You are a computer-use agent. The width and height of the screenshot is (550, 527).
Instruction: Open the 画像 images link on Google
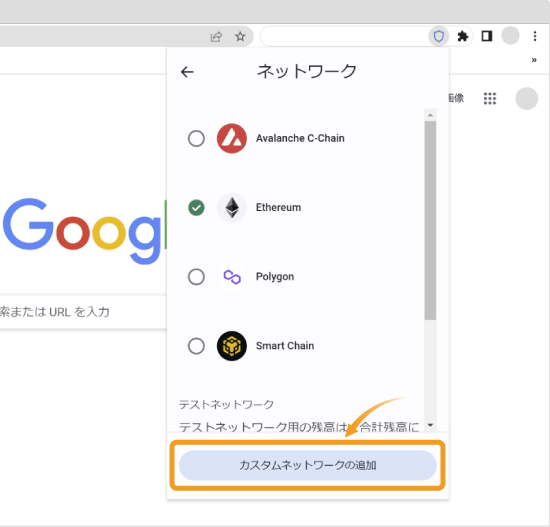tap(456, 98)
